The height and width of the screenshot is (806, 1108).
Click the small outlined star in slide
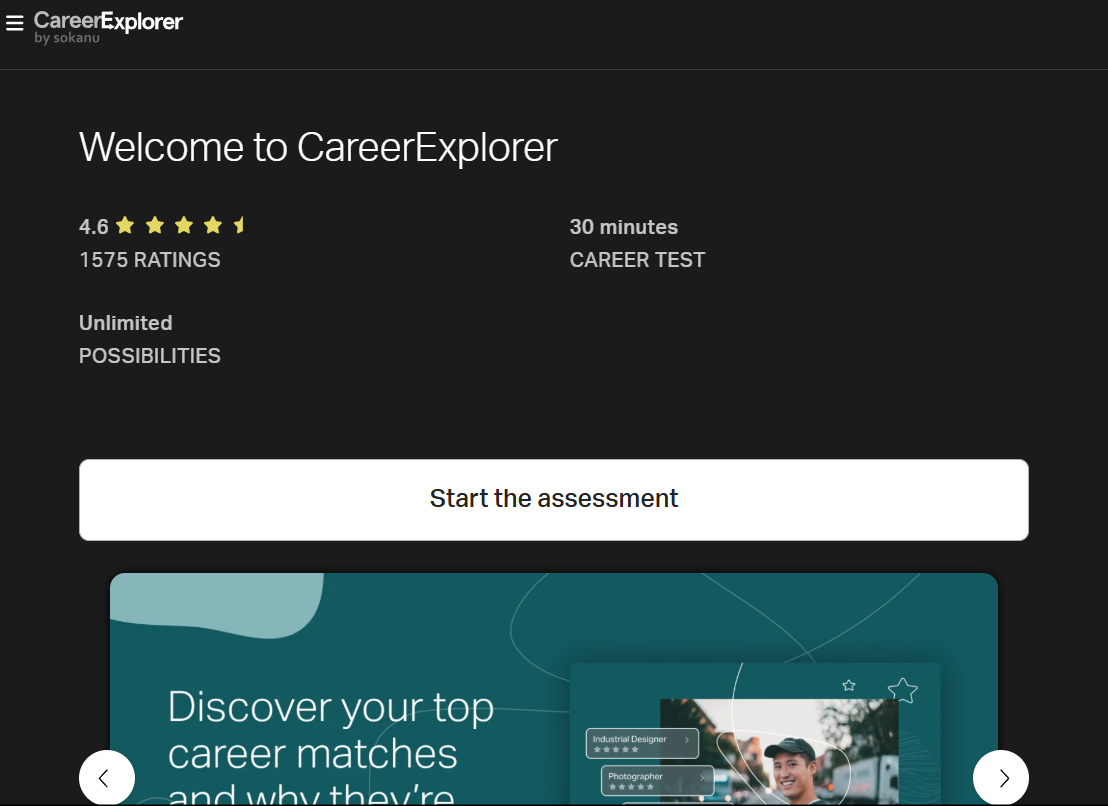pyautogui.click(x=849, y=685)
